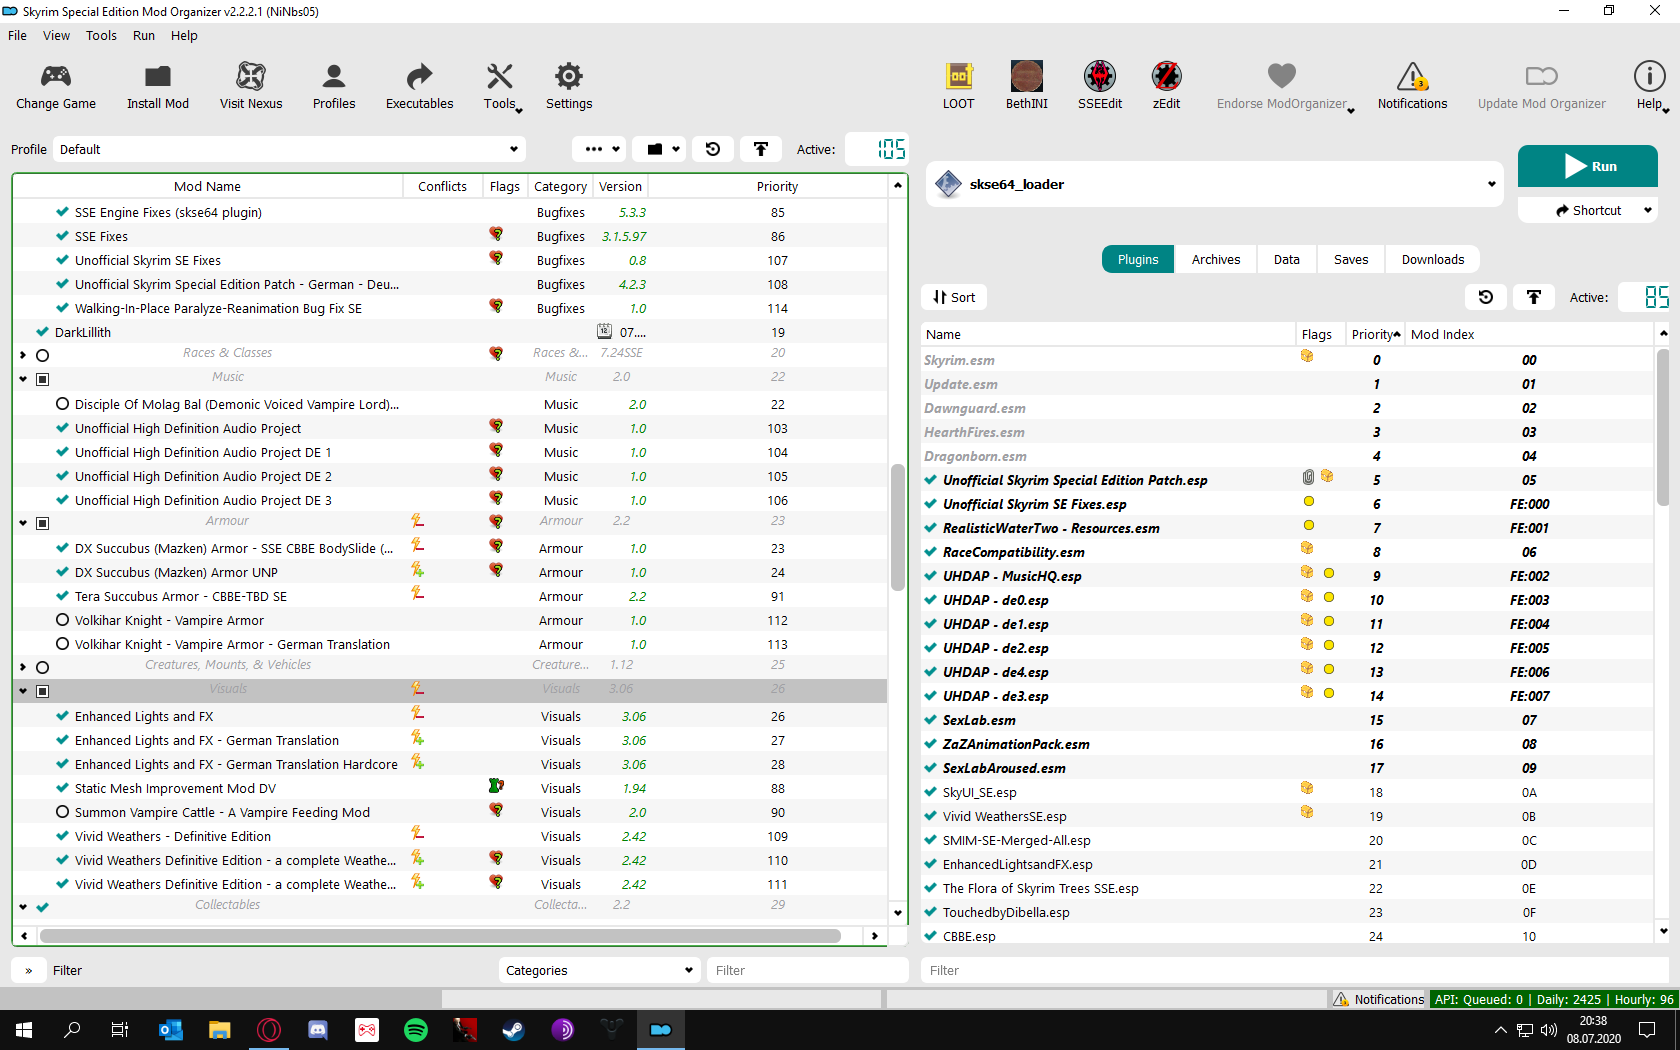Restore plugin list backup in plugins pane
Screen dimensions: 1680x1050
1486,297
